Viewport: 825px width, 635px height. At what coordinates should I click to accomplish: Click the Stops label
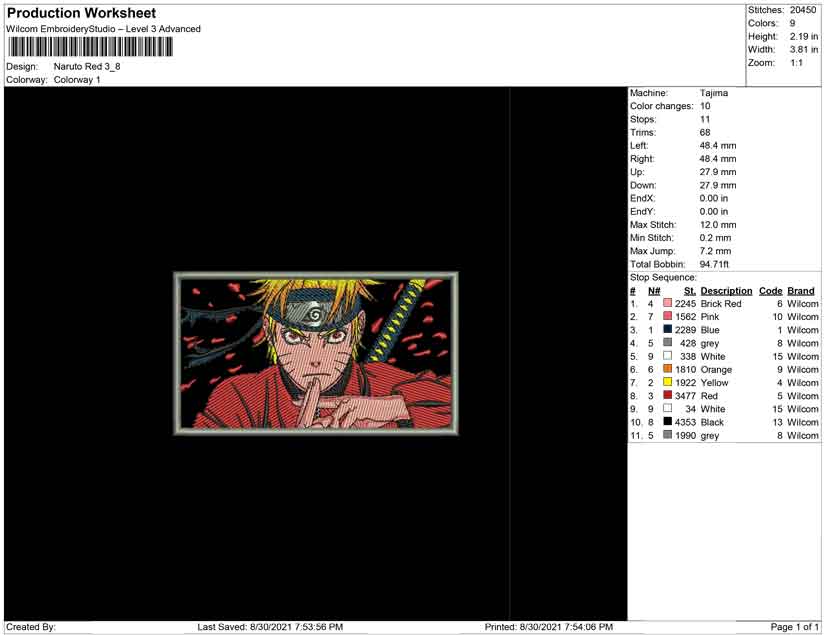point(643,119)
